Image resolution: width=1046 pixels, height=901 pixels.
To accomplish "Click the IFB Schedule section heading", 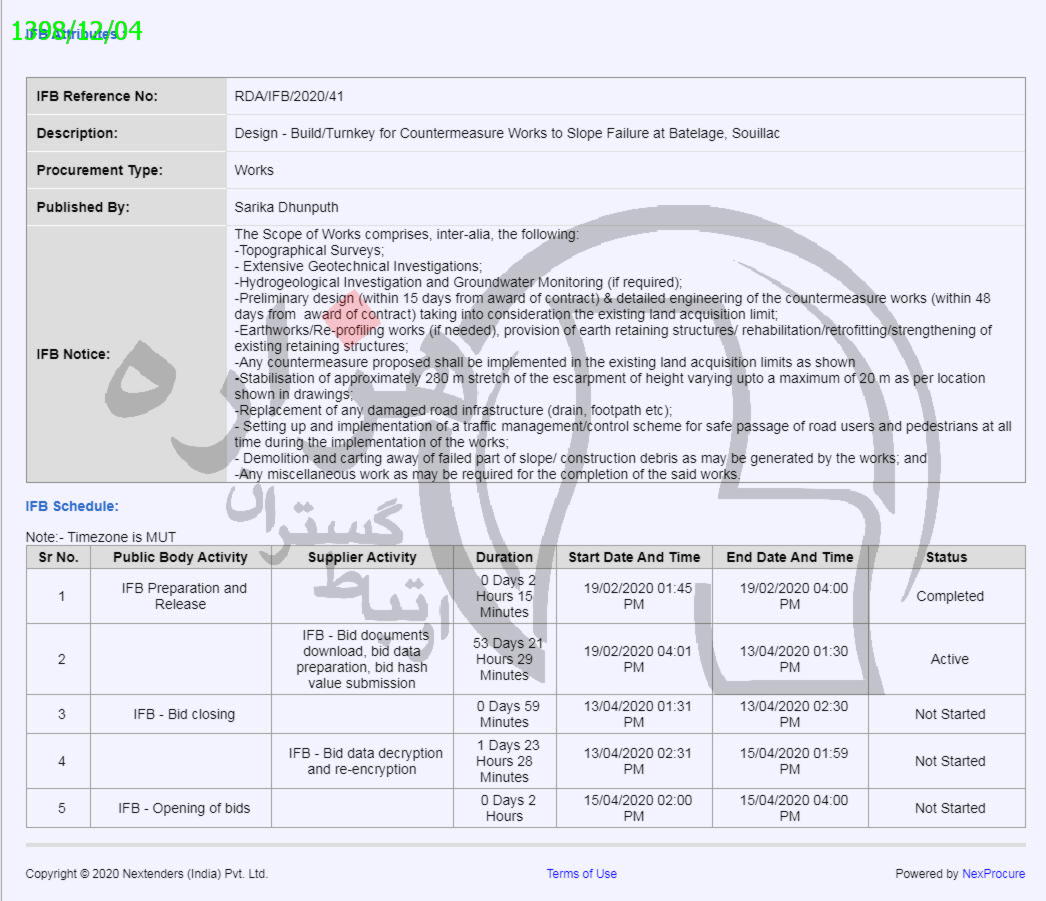I will coord(72,507).
